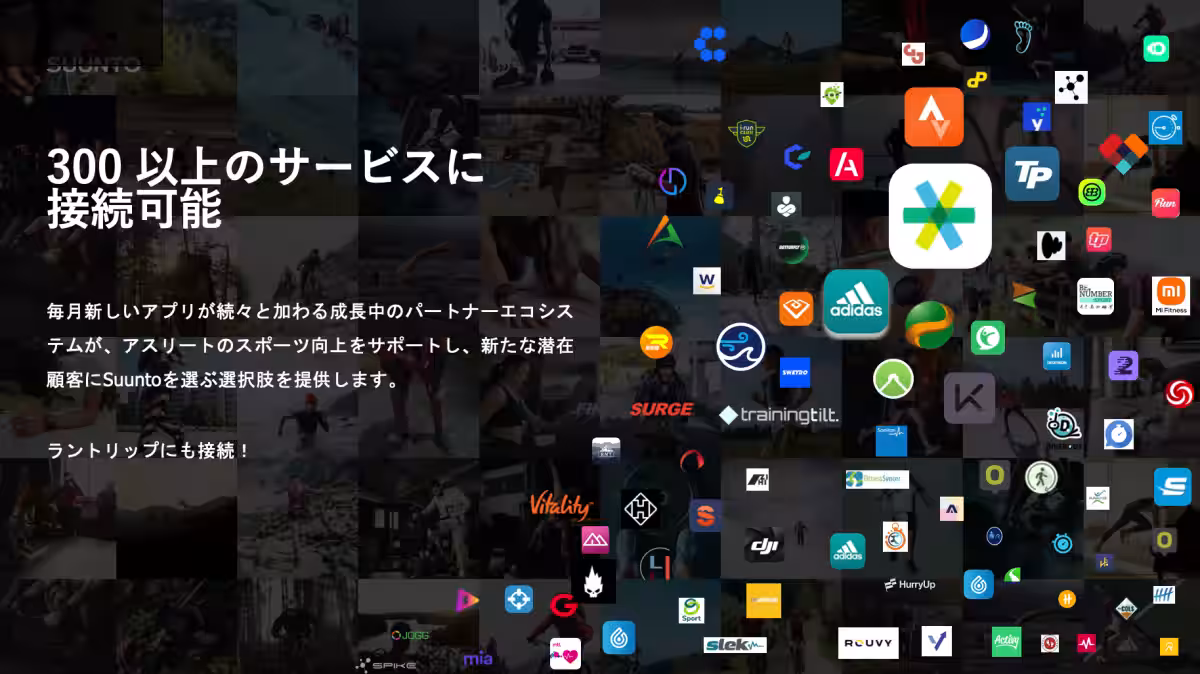
Task: Select the white network nodes icon
Action: click(x=1071, y=87)
